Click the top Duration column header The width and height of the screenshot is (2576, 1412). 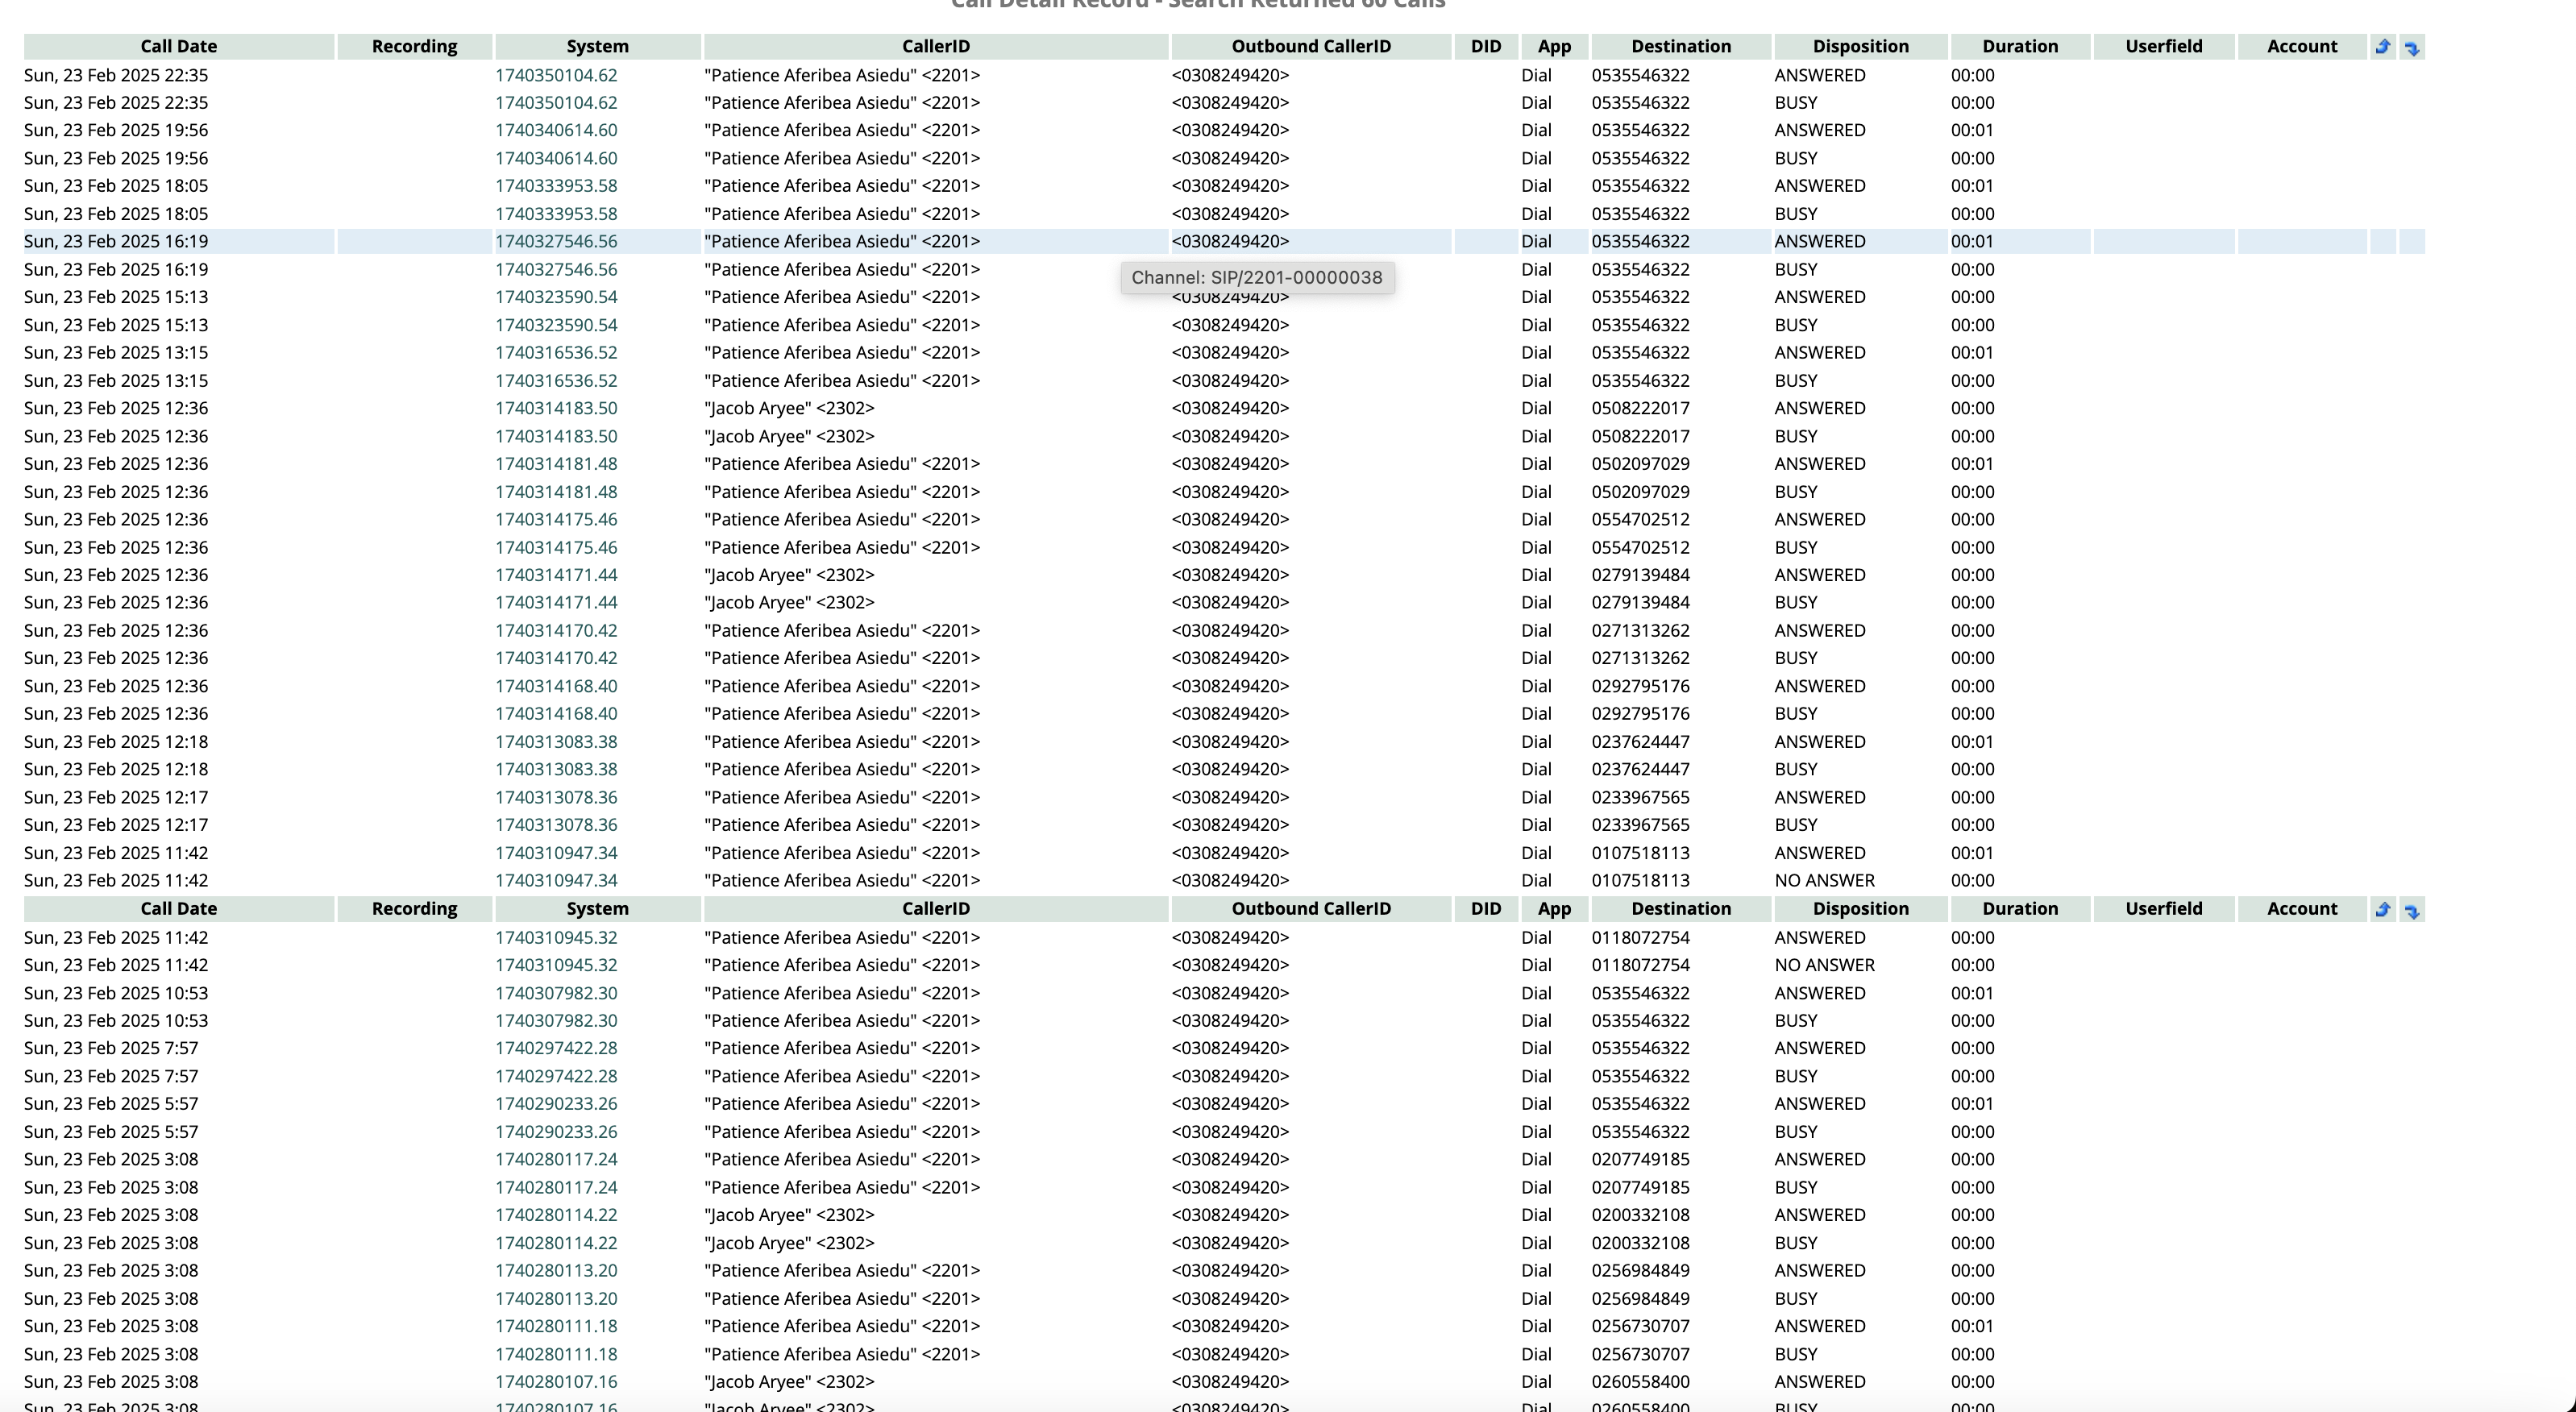tap(2019, 46)
